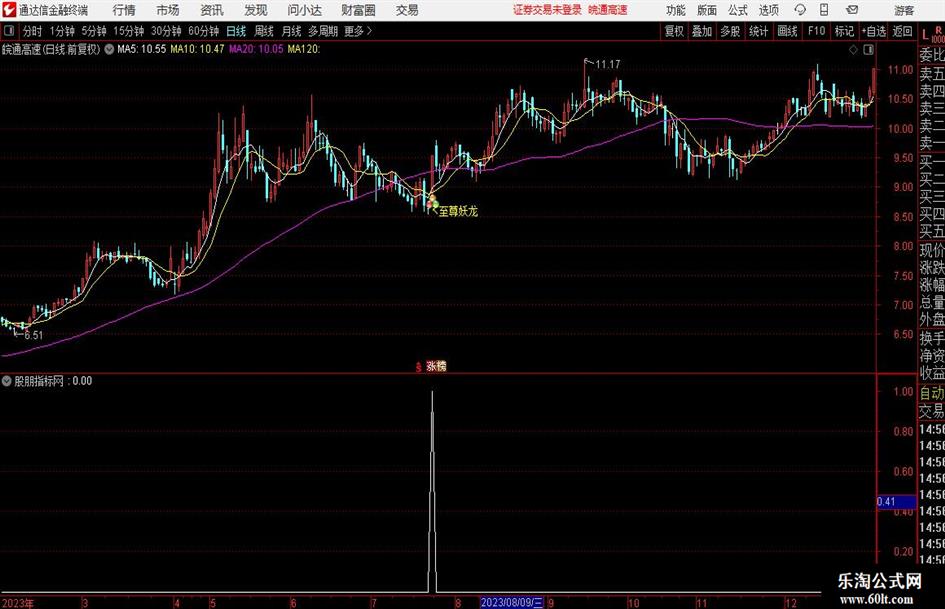The image size is (945, 609).
Task: Click the MA10: 10.47 indicator text
Action: [x=197, y=49]
